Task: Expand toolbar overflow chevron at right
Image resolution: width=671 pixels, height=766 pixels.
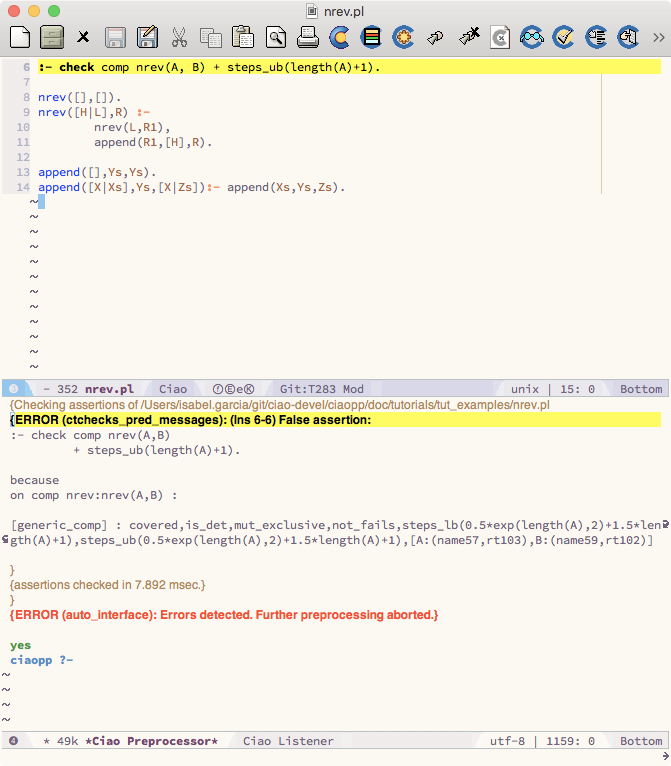Action: click(x=658, y=38)
